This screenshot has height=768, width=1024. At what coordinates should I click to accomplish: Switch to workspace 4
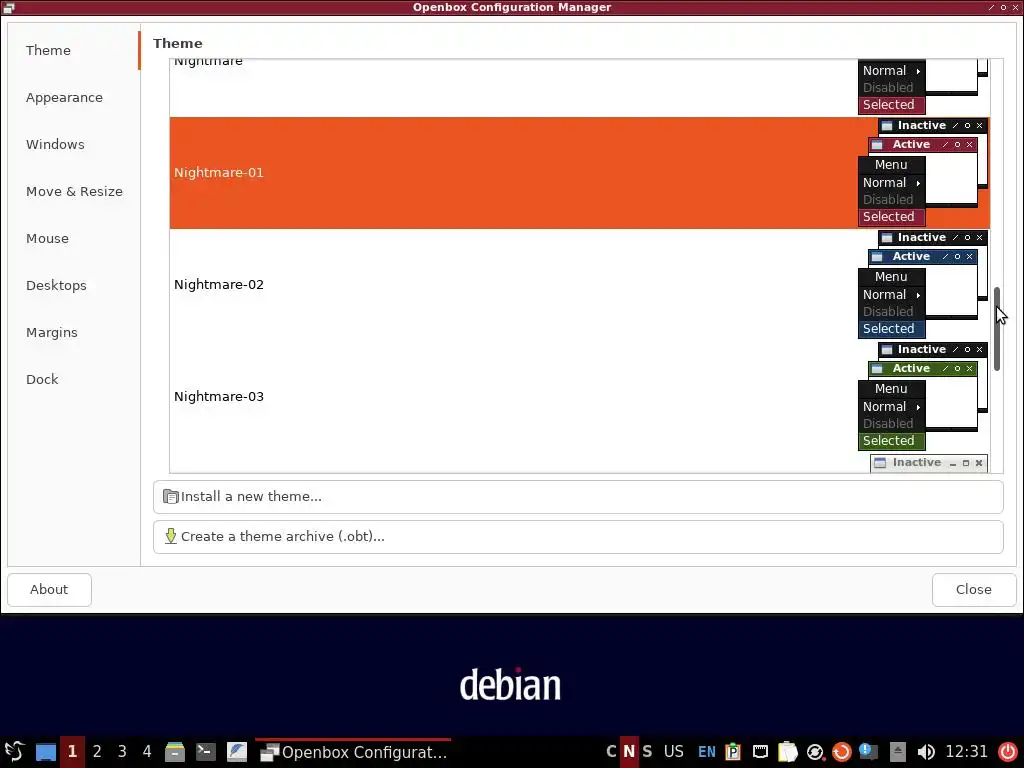click(x=147, y=752)
